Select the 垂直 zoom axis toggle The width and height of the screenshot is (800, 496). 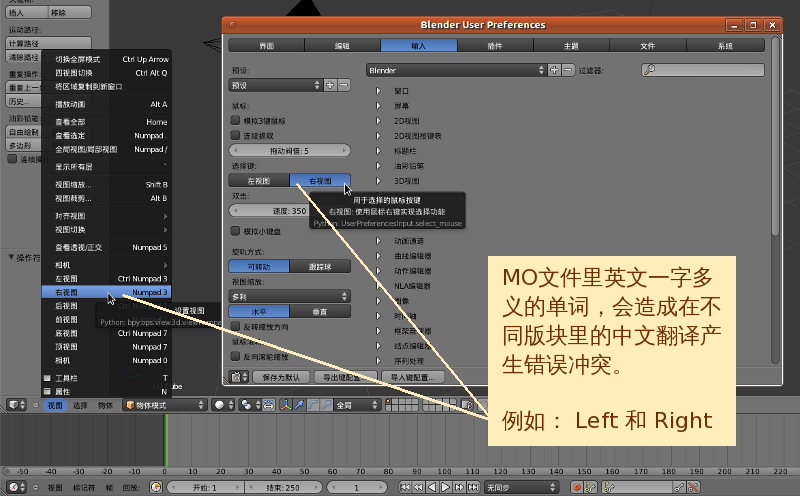click(x=320, y=311)
